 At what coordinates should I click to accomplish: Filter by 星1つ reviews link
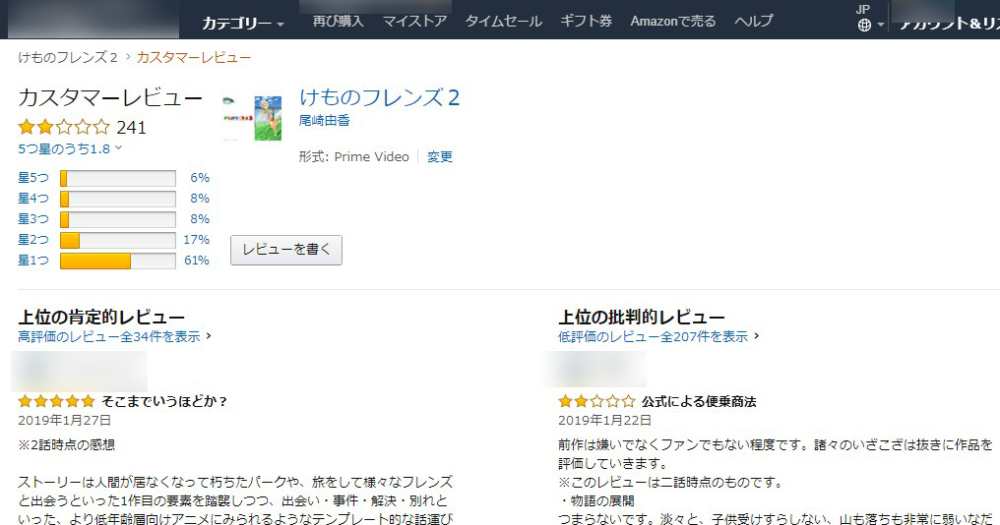point(33,260)
